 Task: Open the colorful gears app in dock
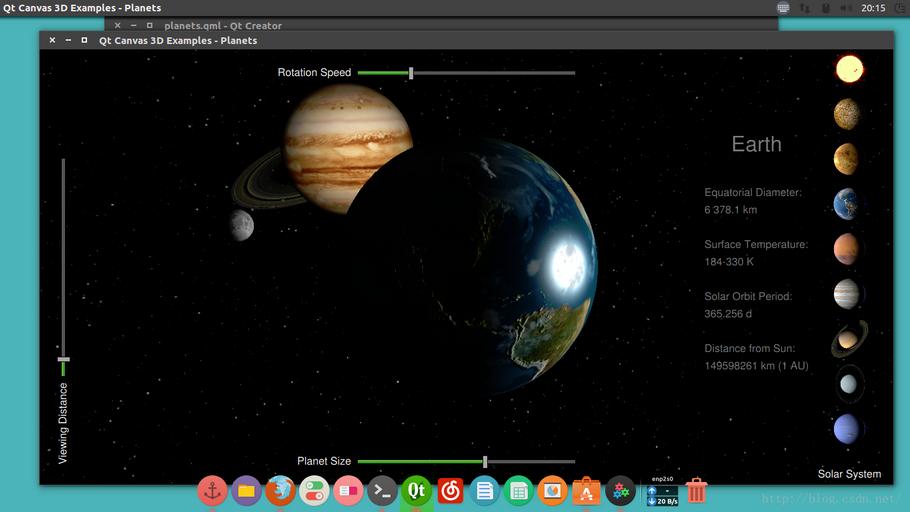click(x=620, y=491)
